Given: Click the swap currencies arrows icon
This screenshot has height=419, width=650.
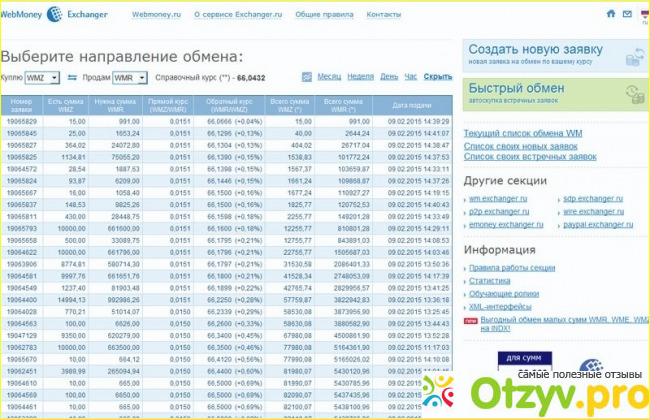Looking at the screenshot, I should 71,77.
